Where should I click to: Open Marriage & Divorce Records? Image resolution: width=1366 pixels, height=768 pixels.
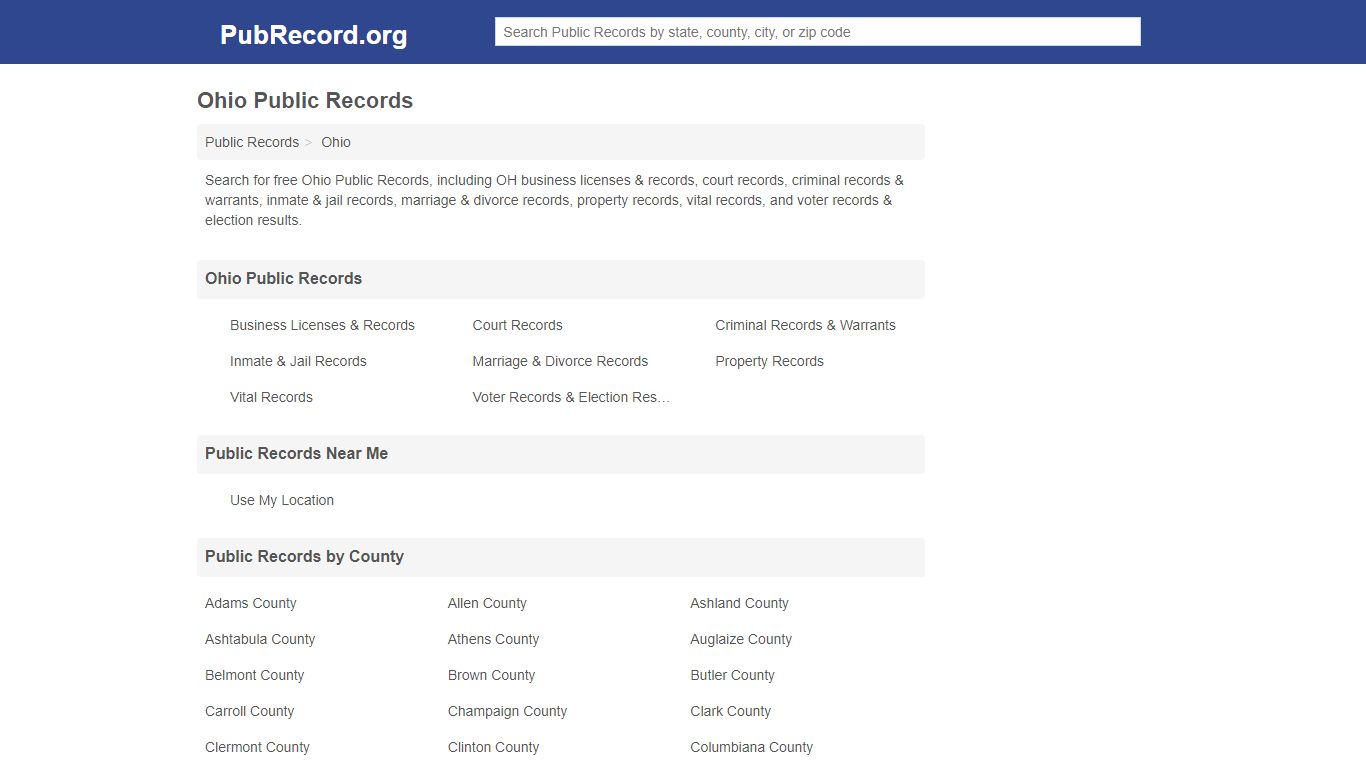[560, 361]
